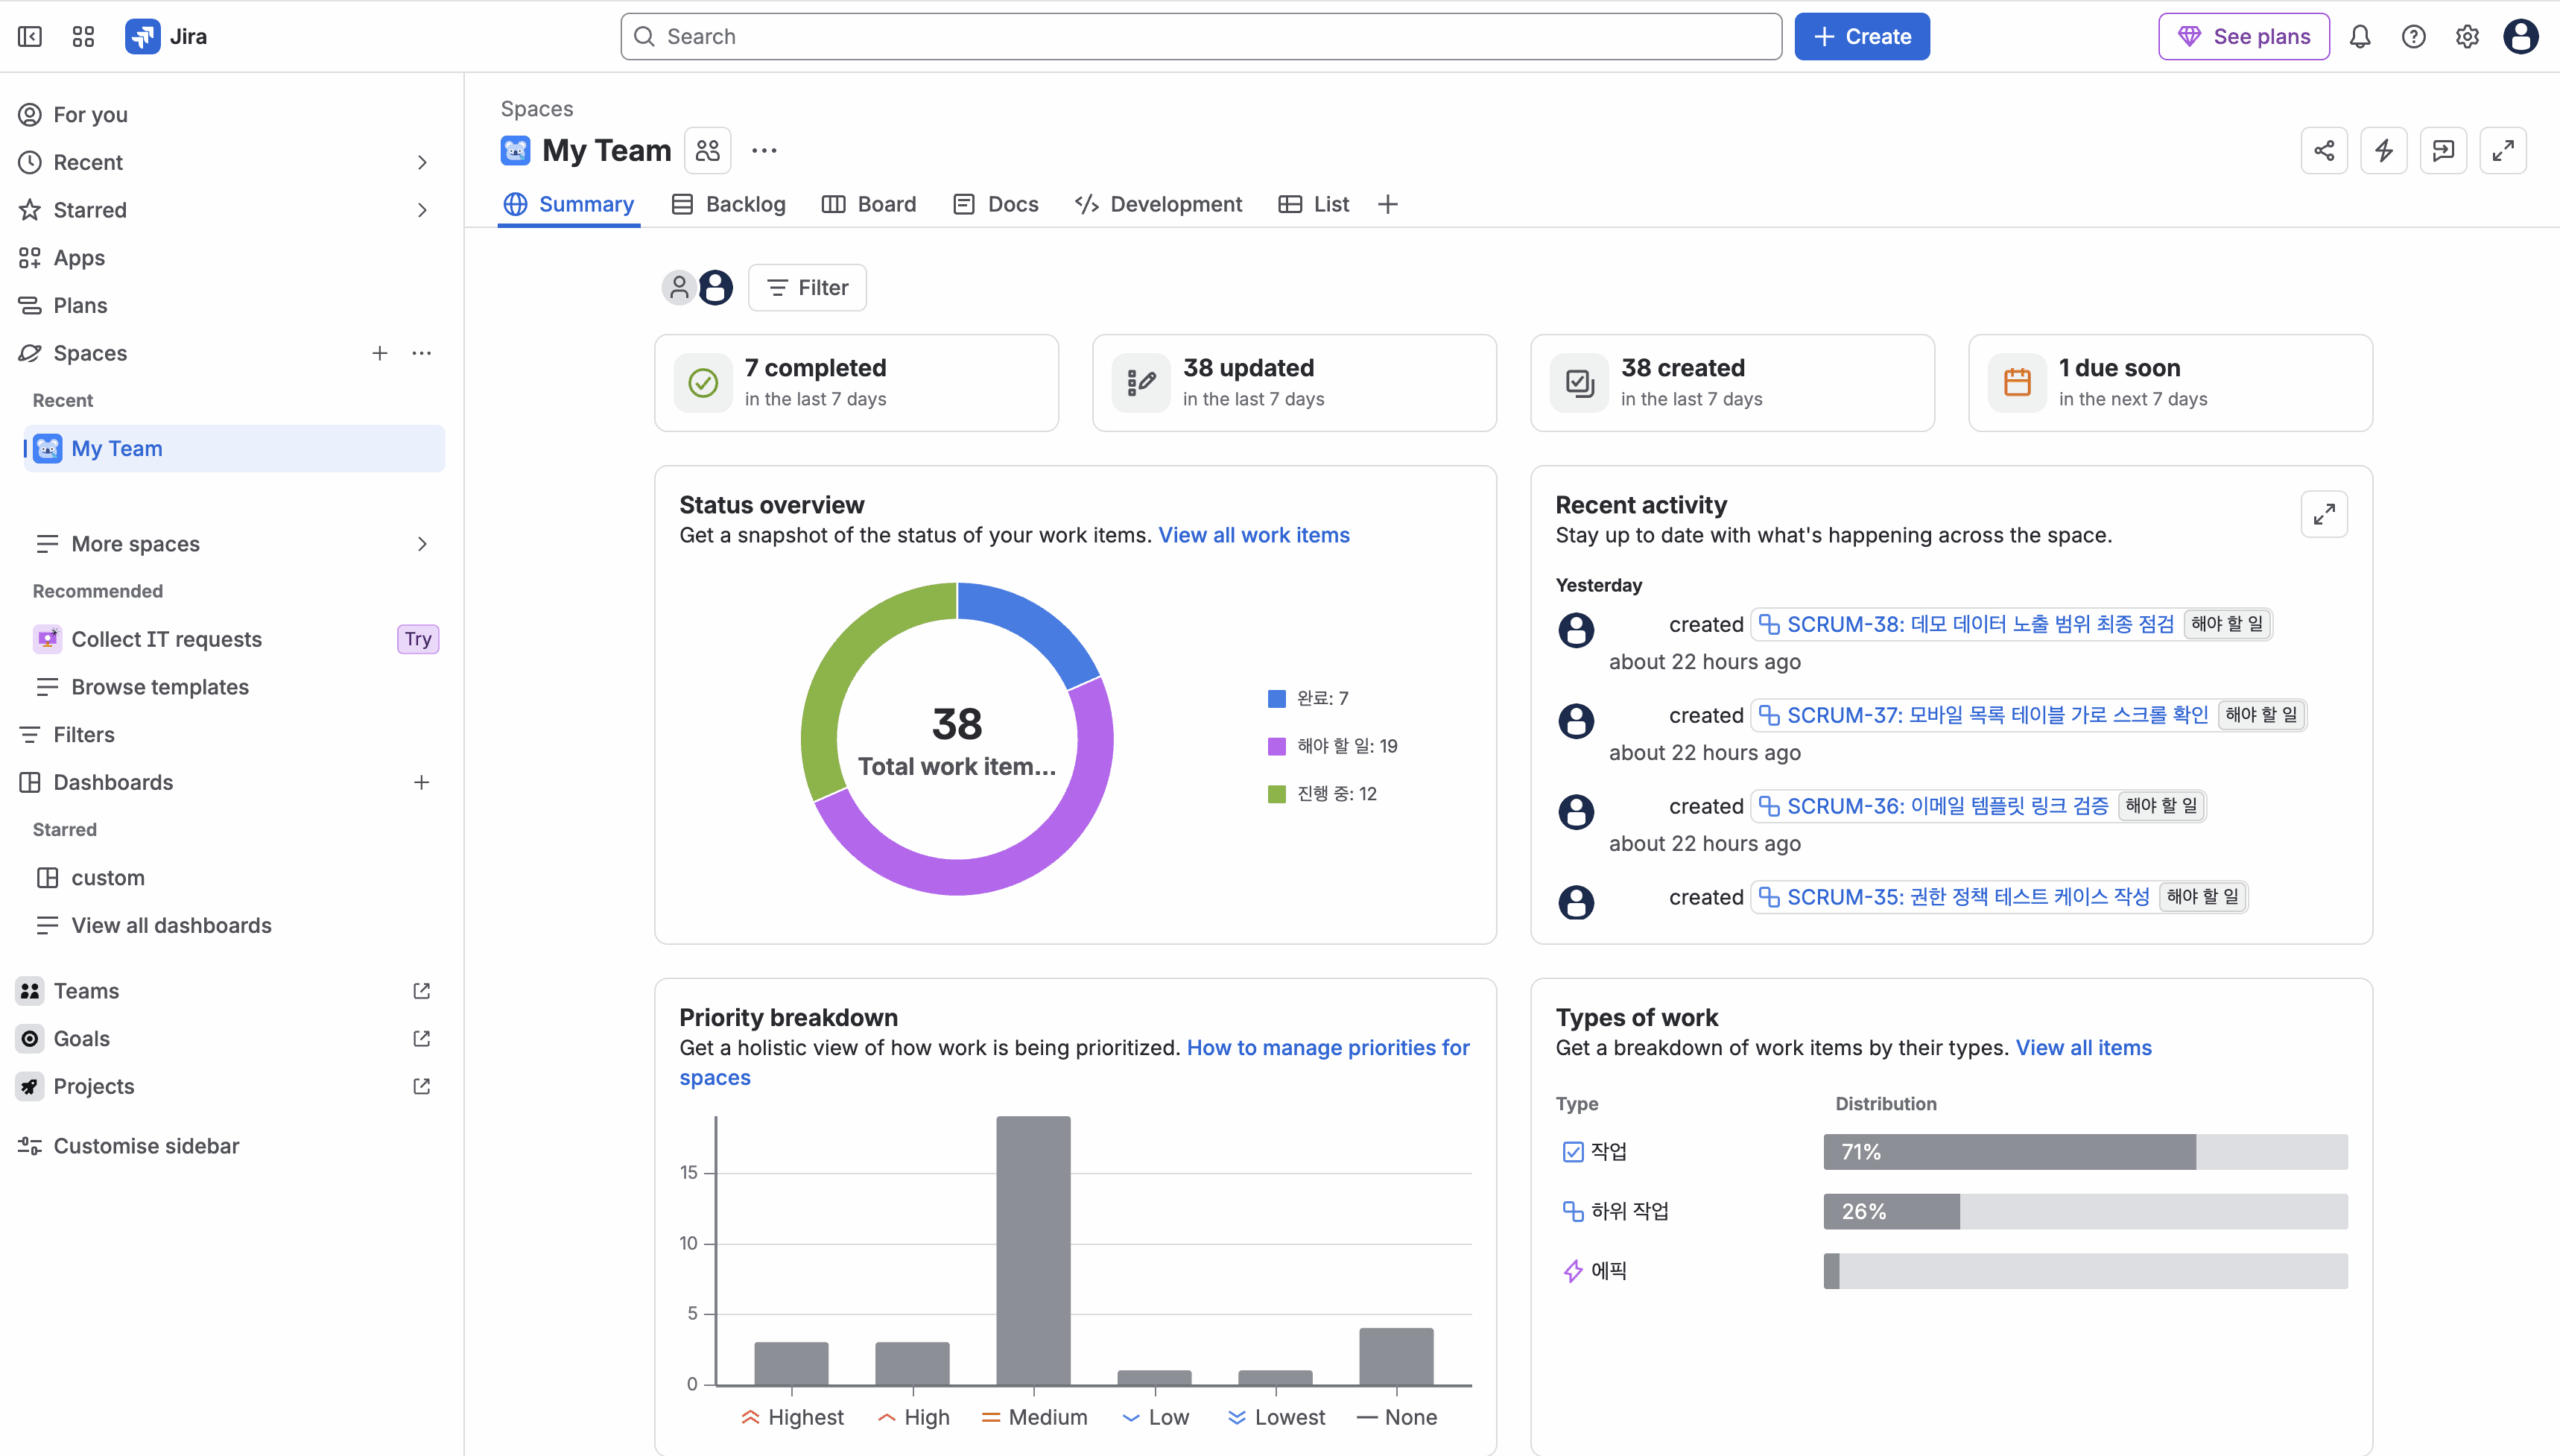Toggle the user avatar filter next to Filter
The image size is (2560, 1456).
[715, 288]
